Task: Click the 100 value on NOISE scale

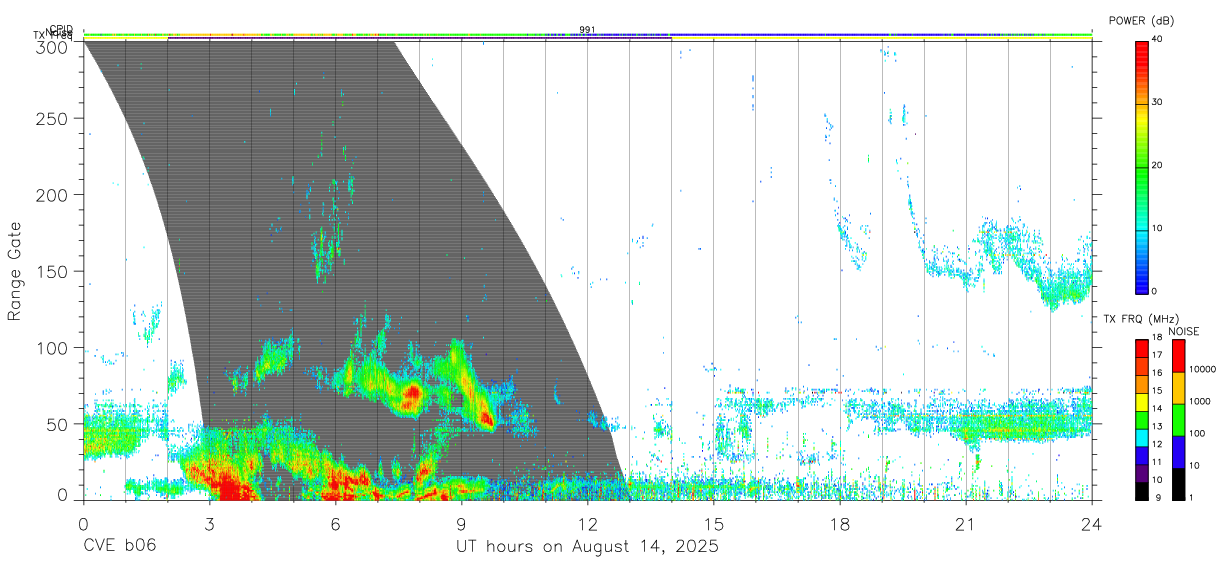Action: 1198,433
